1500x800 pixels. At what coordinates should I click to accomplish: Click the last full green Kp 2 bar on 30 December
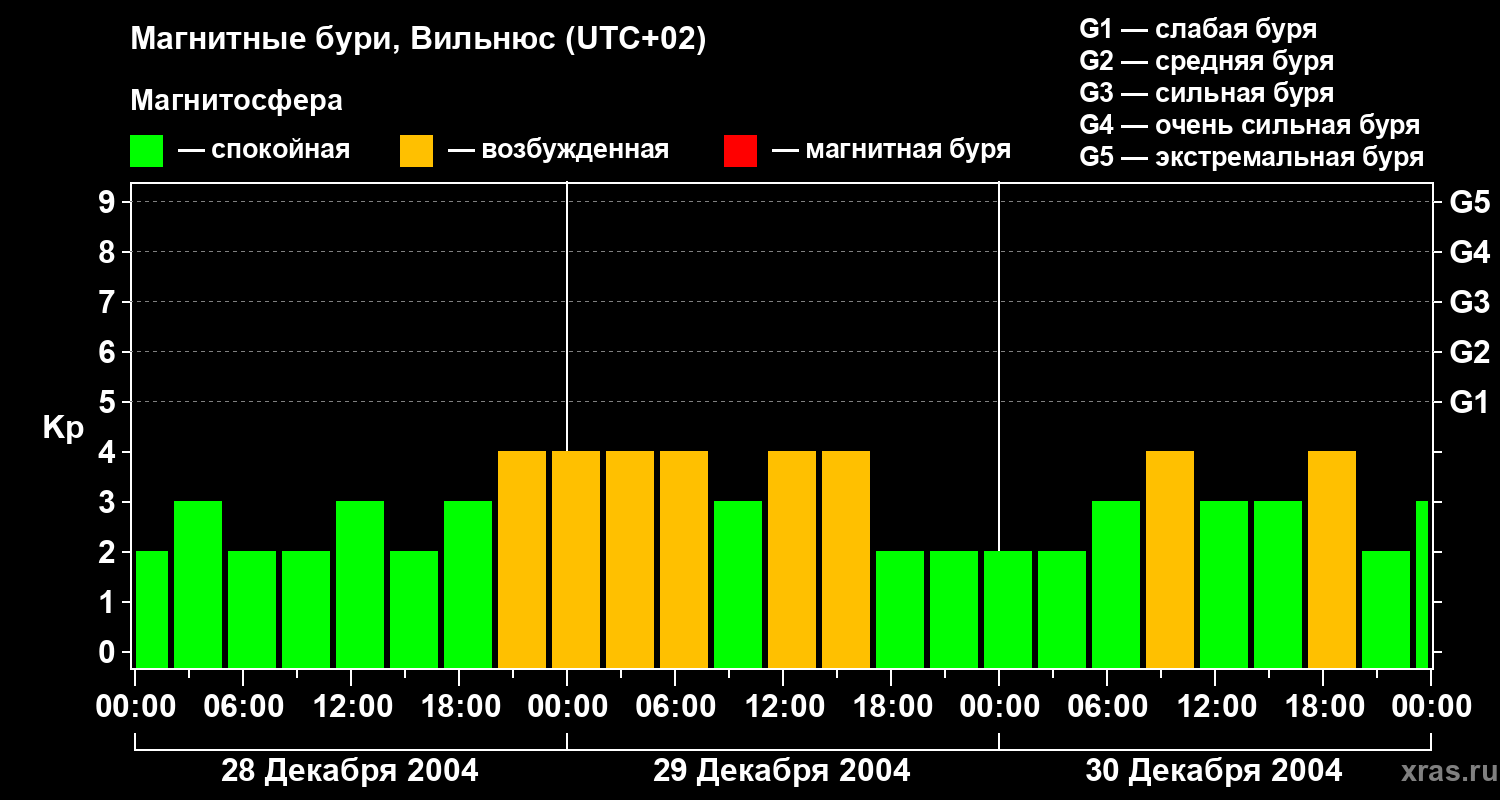coord(1386,610)
